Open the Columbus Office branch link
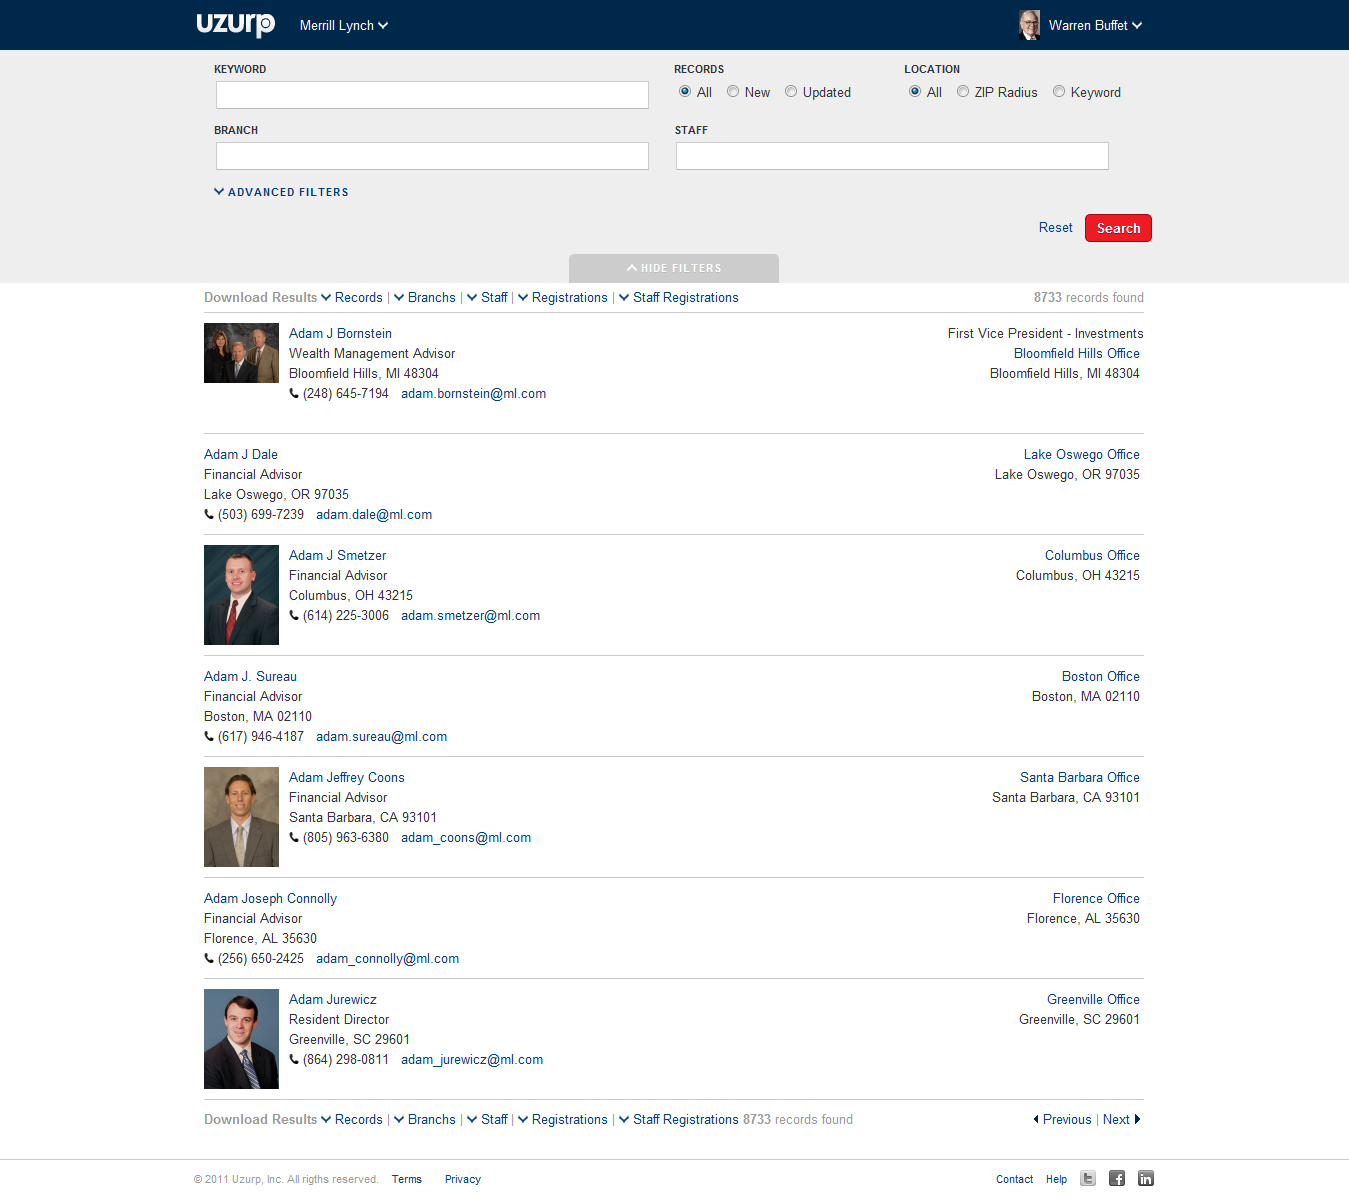The height and width of the screenshot is (1199, 1349). pos(1092,556)
